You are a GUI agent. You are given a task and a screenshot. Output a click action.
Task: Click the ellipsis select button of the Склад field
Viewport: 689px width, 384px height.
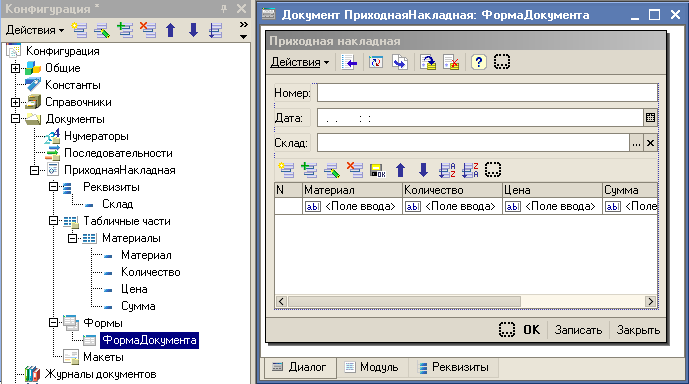click(636, 143)
